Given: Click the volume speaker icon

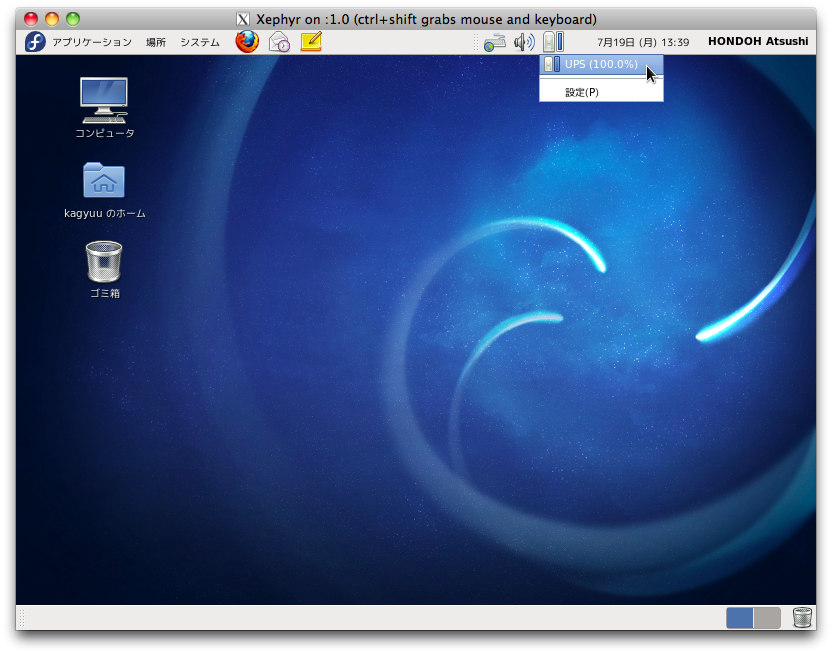Looking at the screenshot, I should point(524,42).
